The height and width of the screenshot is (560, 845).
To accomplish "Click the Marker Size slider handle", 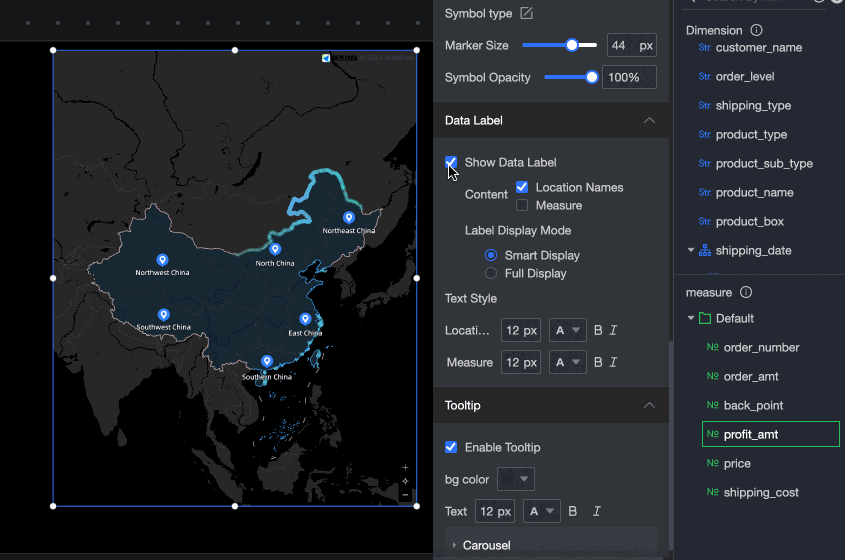I will pyautogui.click(x=572, y=45).
